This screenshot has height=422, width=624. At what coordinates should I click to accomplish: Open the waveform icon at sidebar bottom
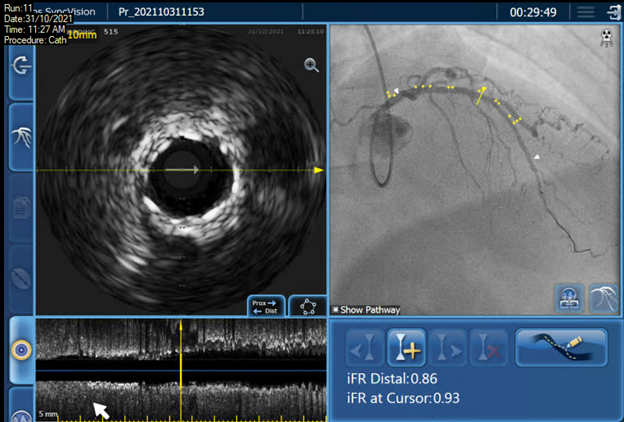click(x=22, y=414)
